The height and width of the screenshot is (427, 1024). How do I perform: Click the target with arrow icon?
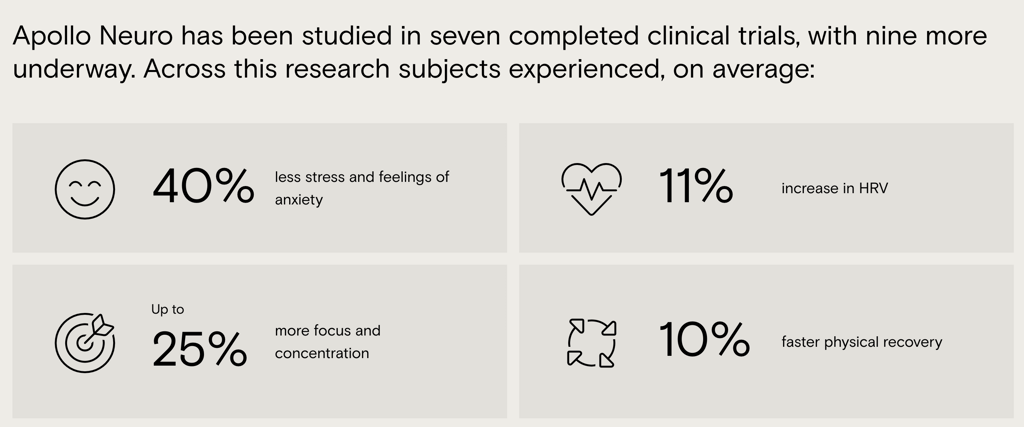point(85,342)
